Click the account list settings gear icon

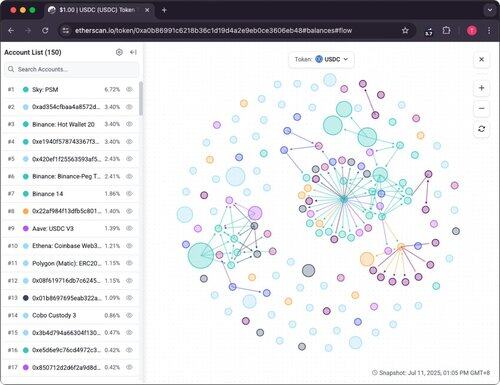click(119, 52)
